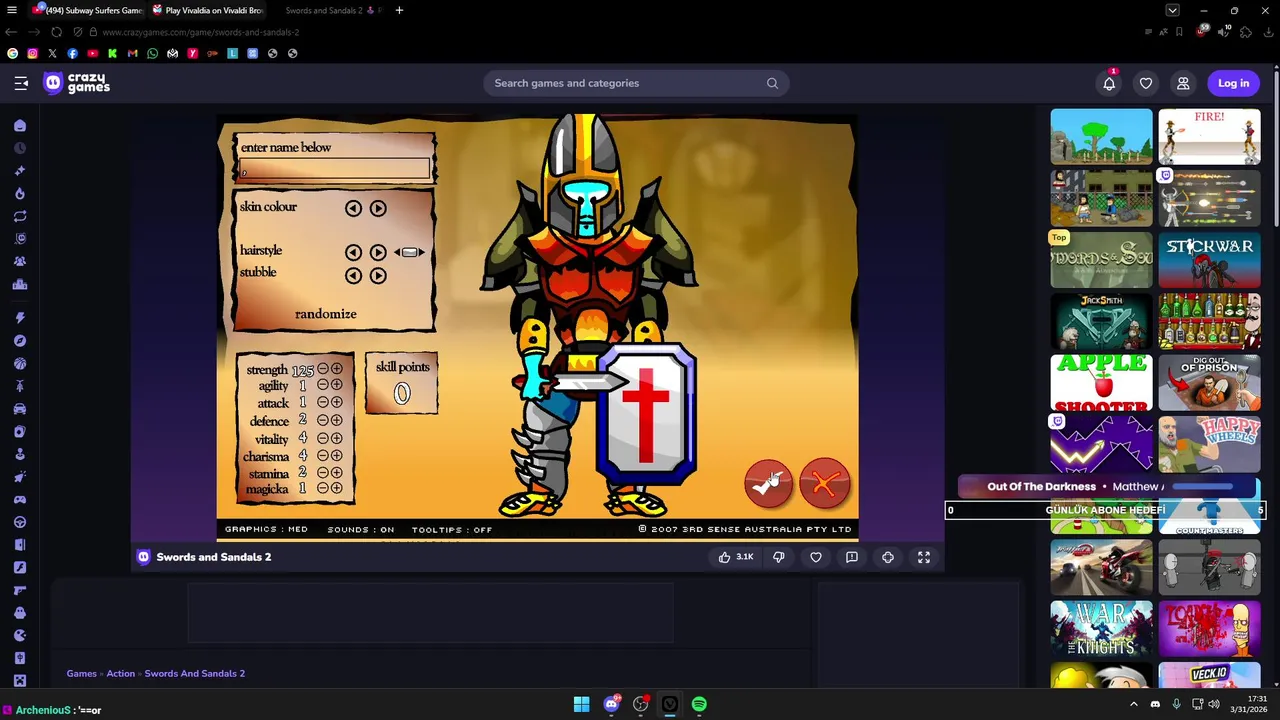This screenshot has width=1280, height=720.
Task: Open Discord from the taskbar
Action: coord(611,704)
